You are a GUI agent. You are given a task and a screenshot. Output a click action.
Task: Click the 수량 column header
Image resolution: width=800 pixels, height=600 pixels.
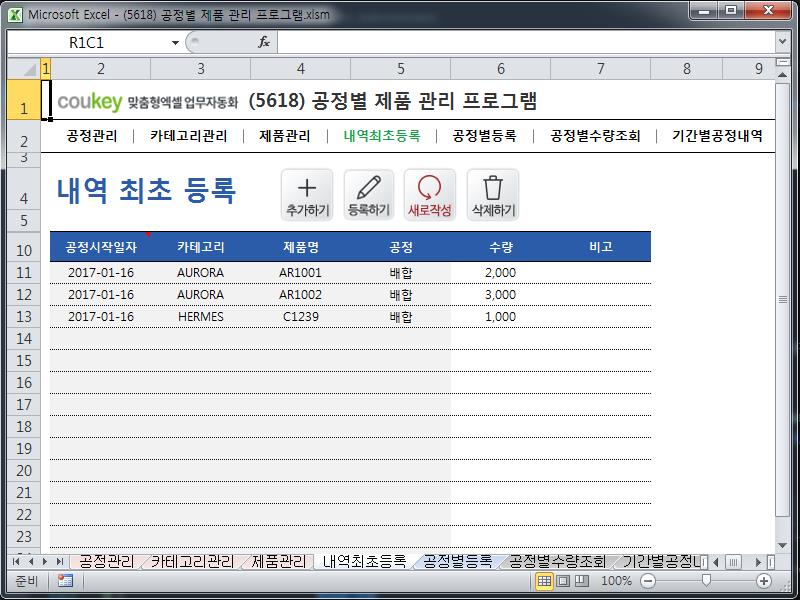pyautogui.click(x=501, y=247)
